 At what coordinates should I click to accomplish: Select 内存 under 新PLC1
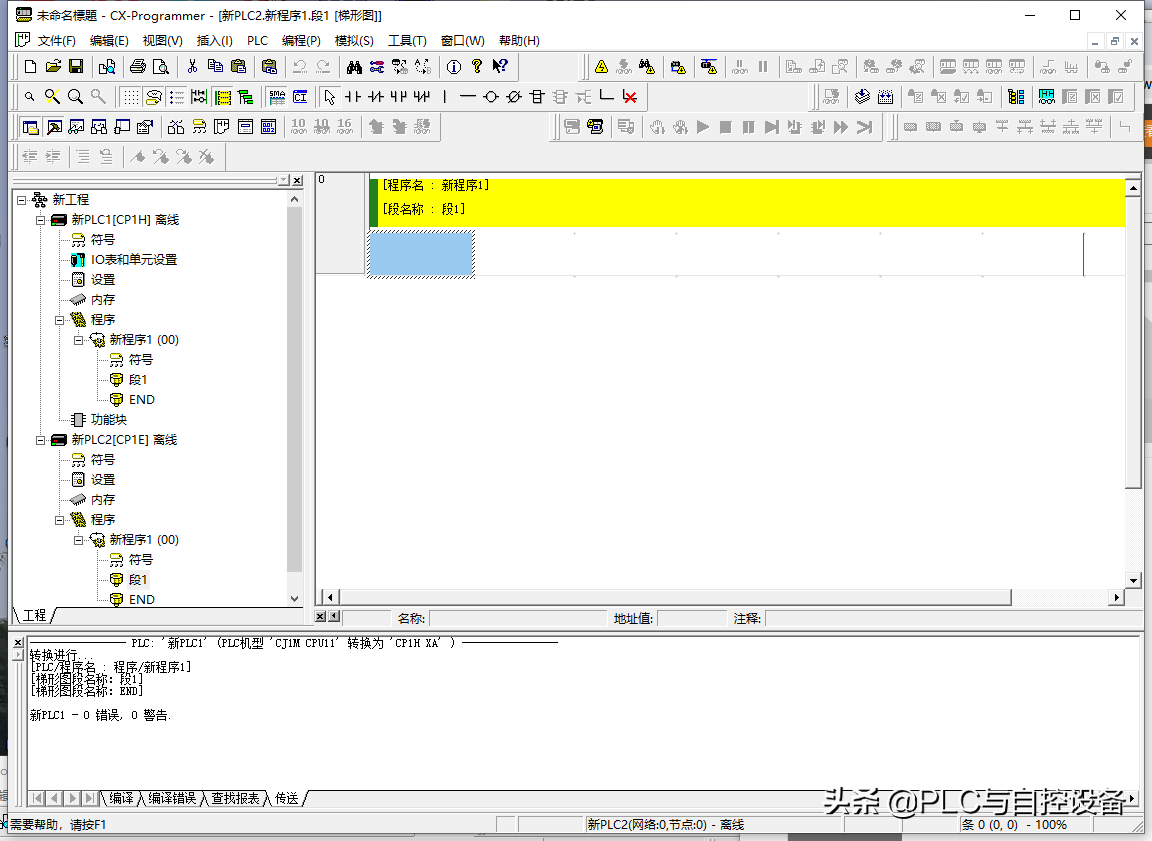tap(103, 300)
